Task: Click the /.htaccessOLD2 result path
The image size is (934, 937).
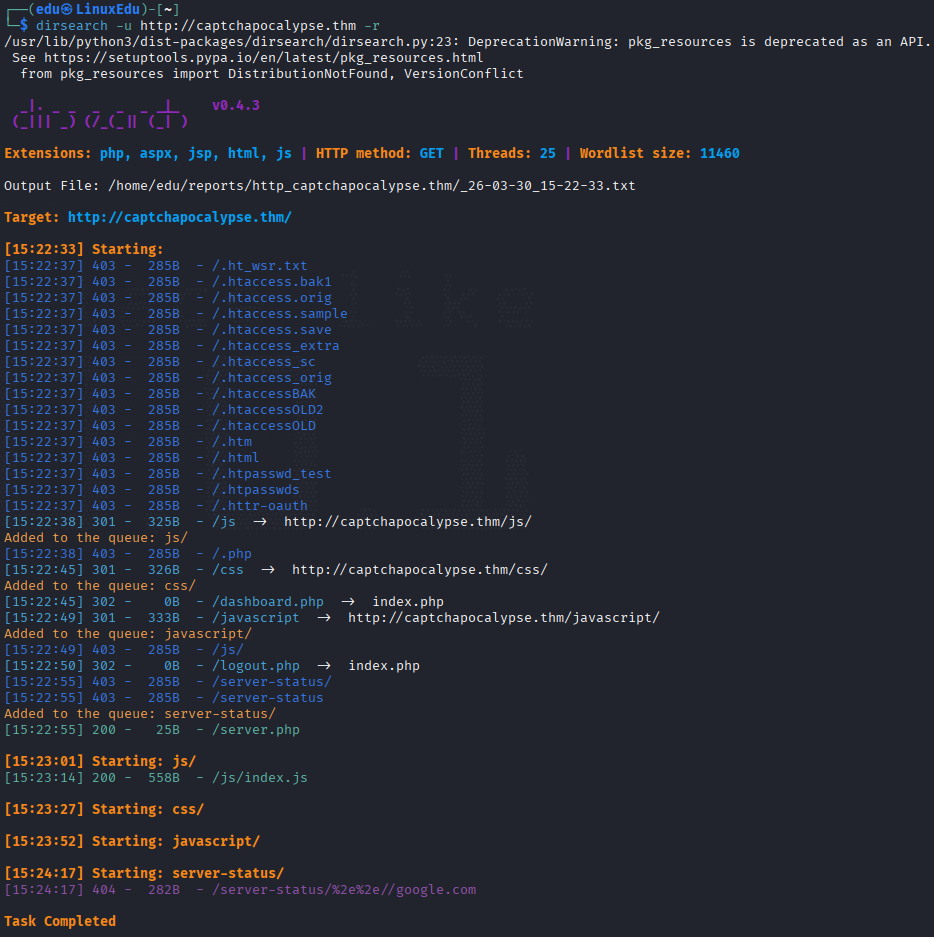Action: tap(268, 410)
